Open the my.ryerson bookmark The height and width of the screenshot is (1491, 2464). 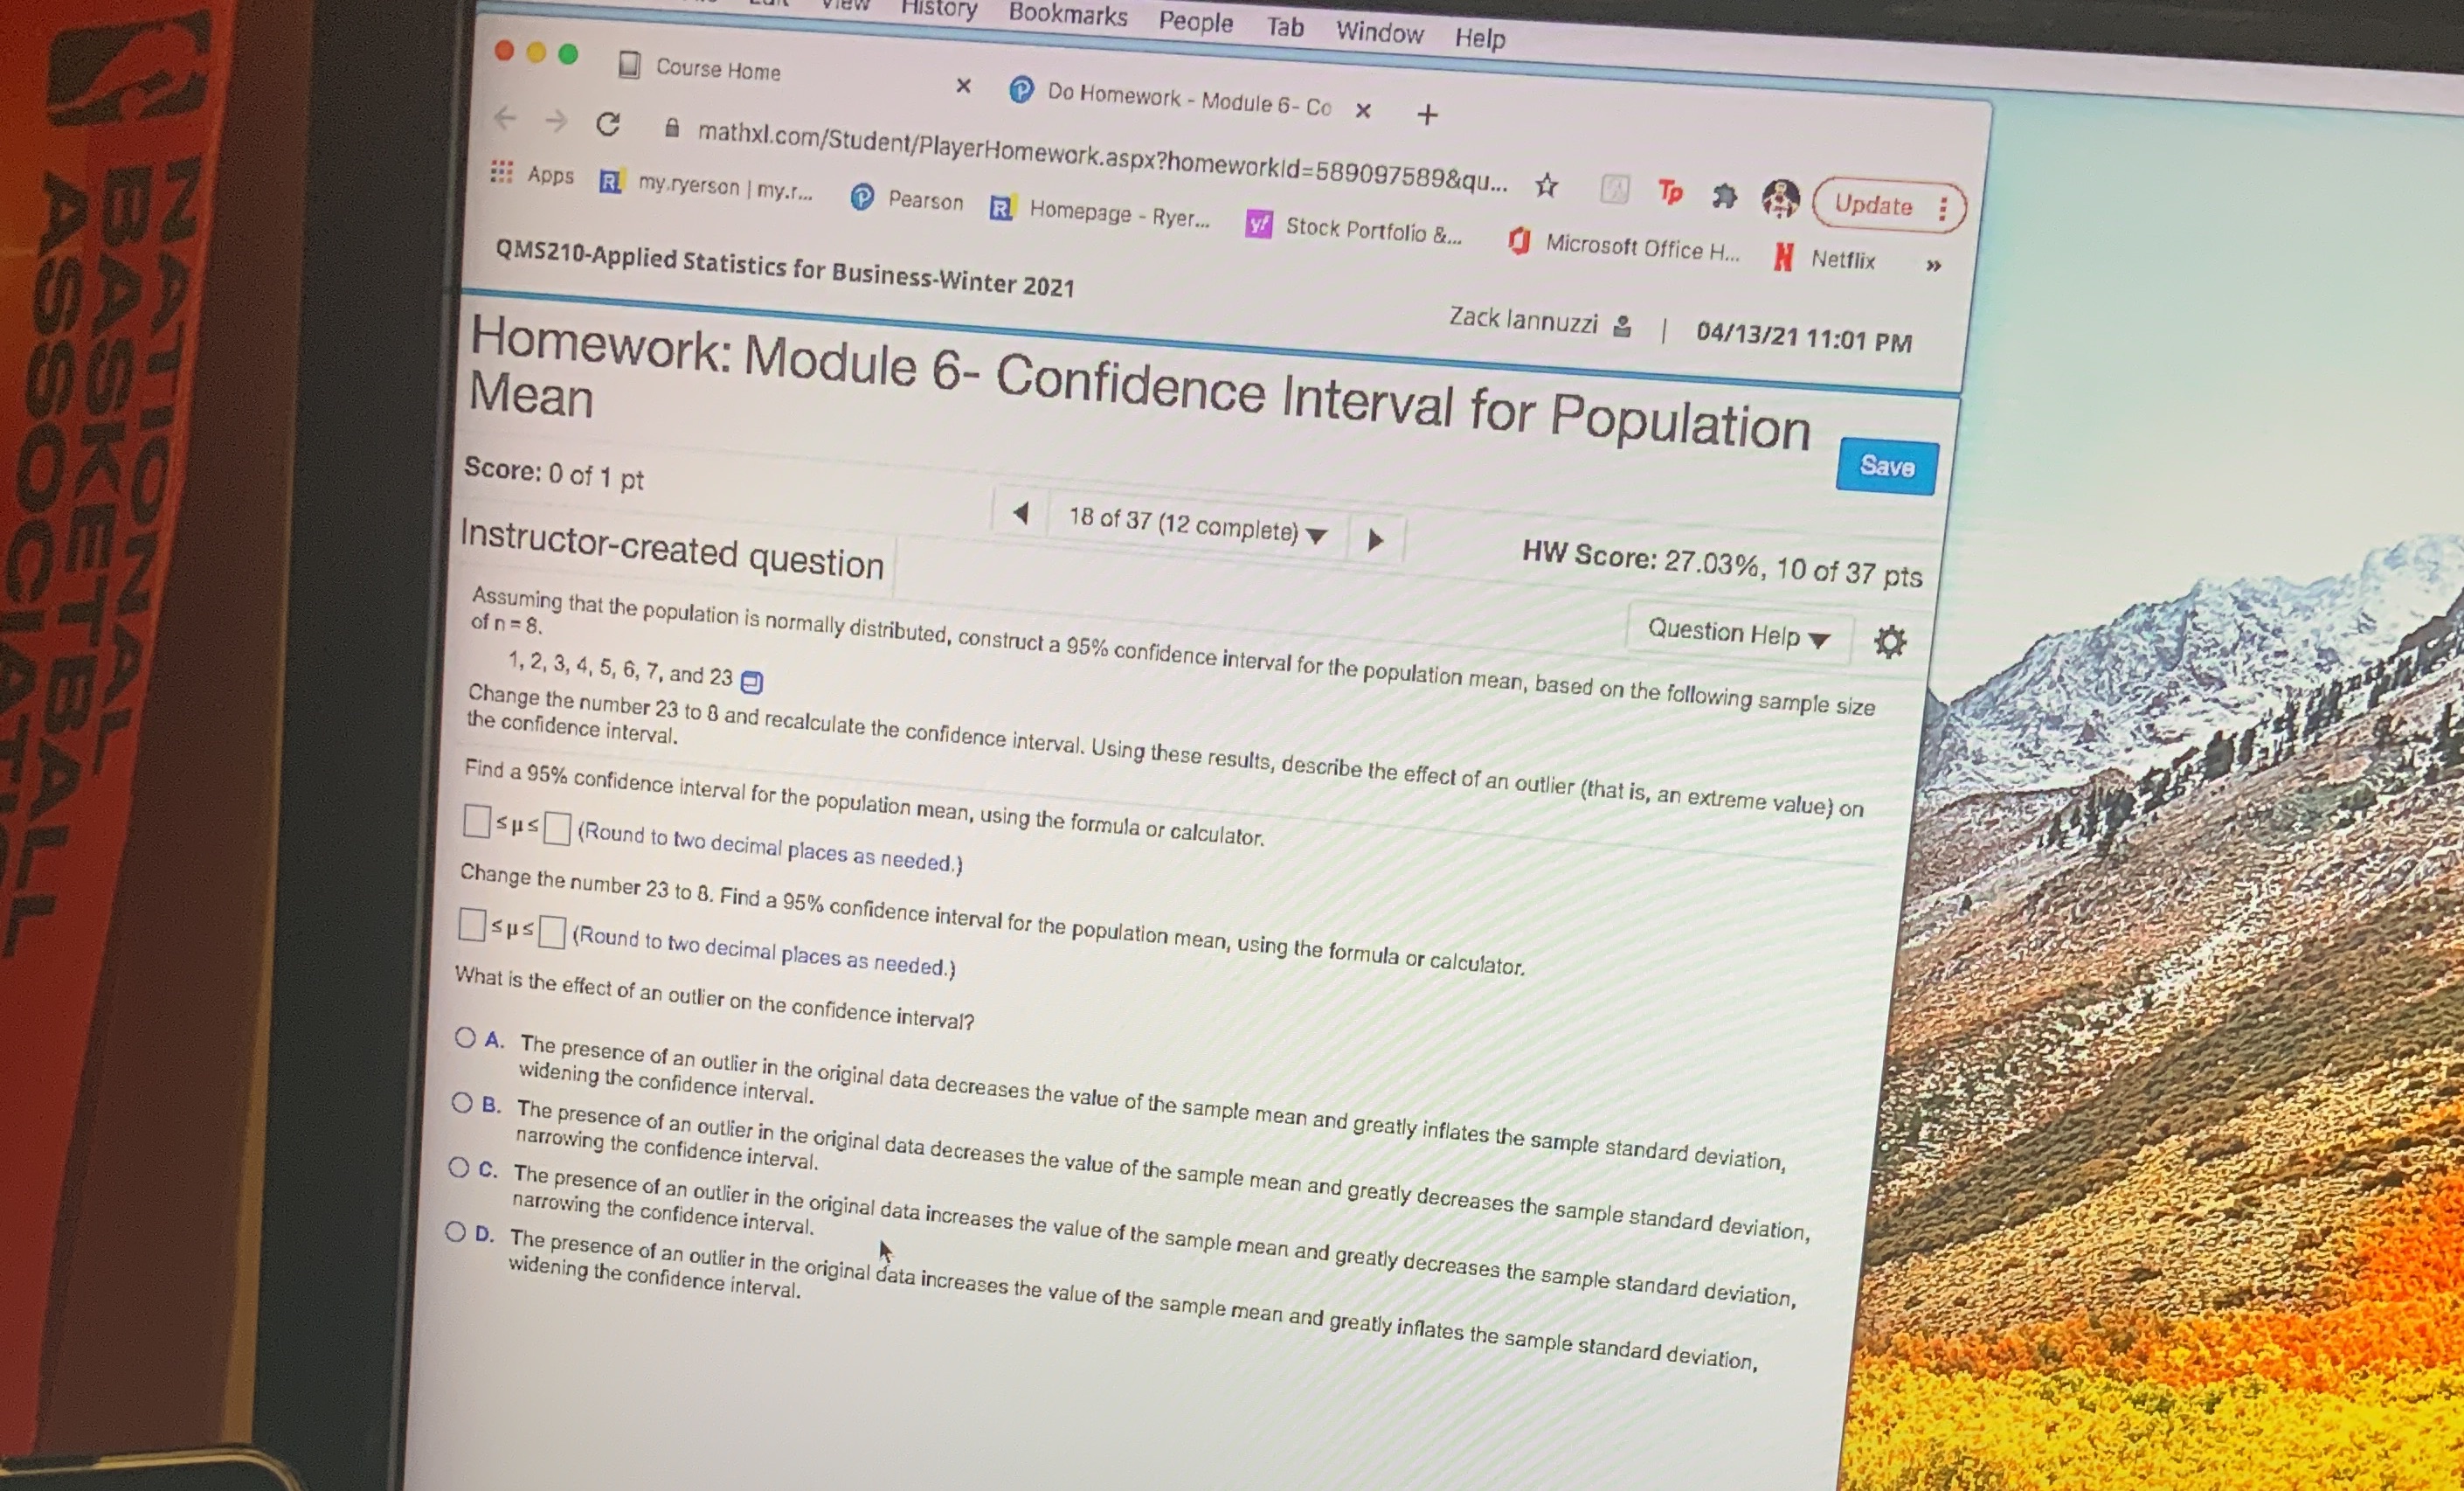[x=706, y=186]
